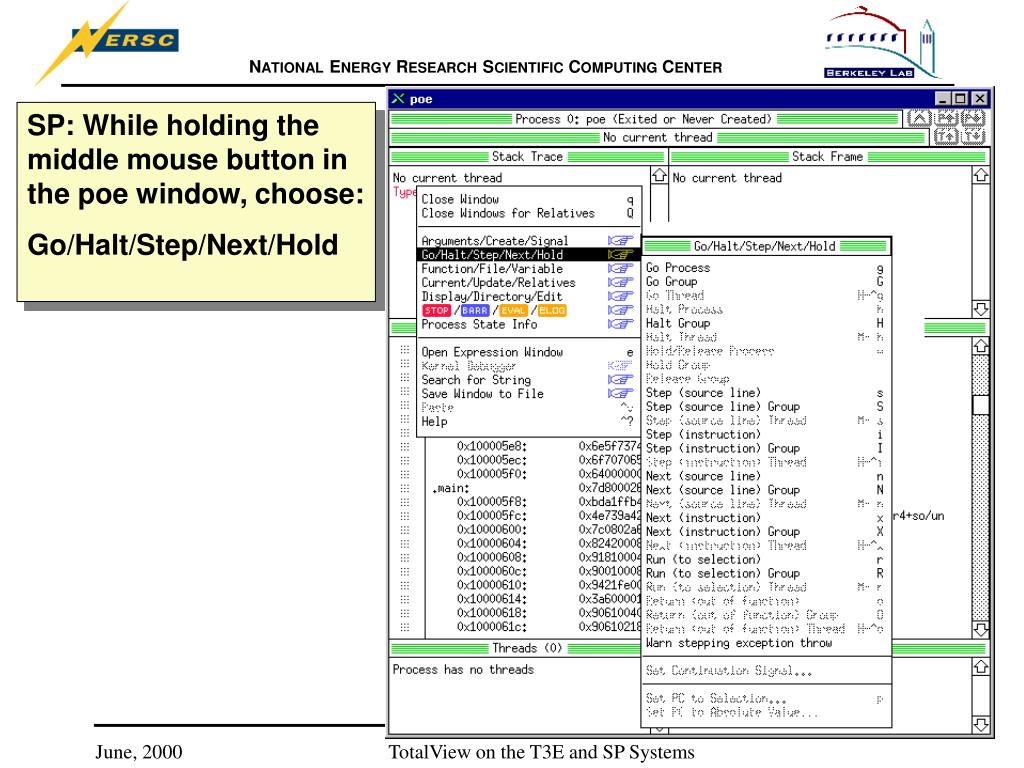Screen dimensions: 1024x768
Task: Click the source pane scroll-up arrow
Action: (981, 346)
